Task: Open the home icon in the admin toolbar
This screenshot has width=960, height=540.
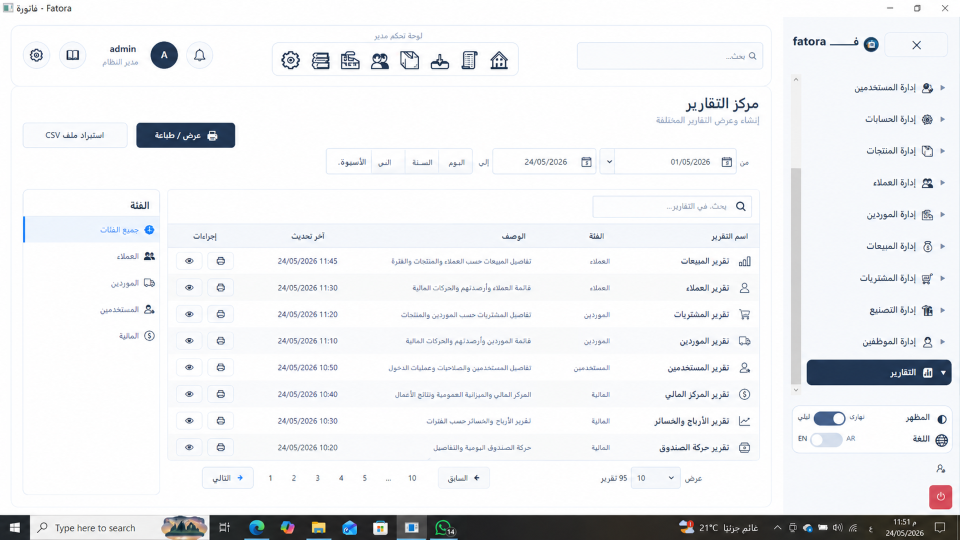Action: 499,60
